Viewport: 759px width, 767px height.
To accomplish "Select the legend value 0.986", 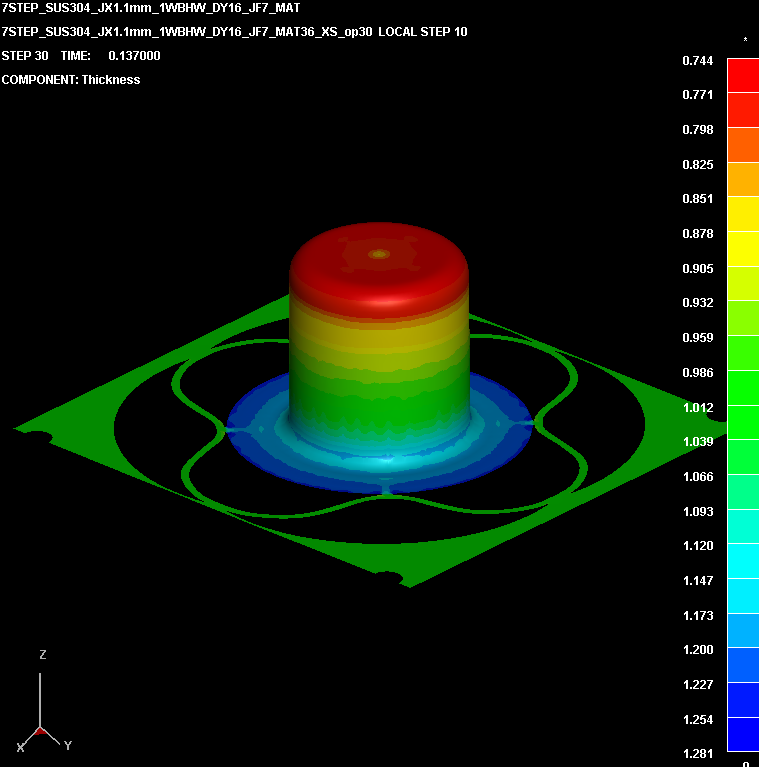I will [698, 373].
